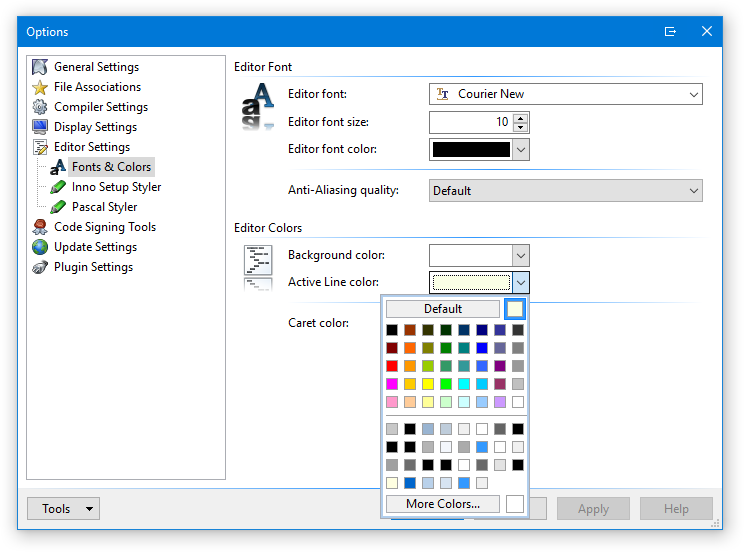
Task: Expand the Editor font dropdown
Action: tap(694, 94)
